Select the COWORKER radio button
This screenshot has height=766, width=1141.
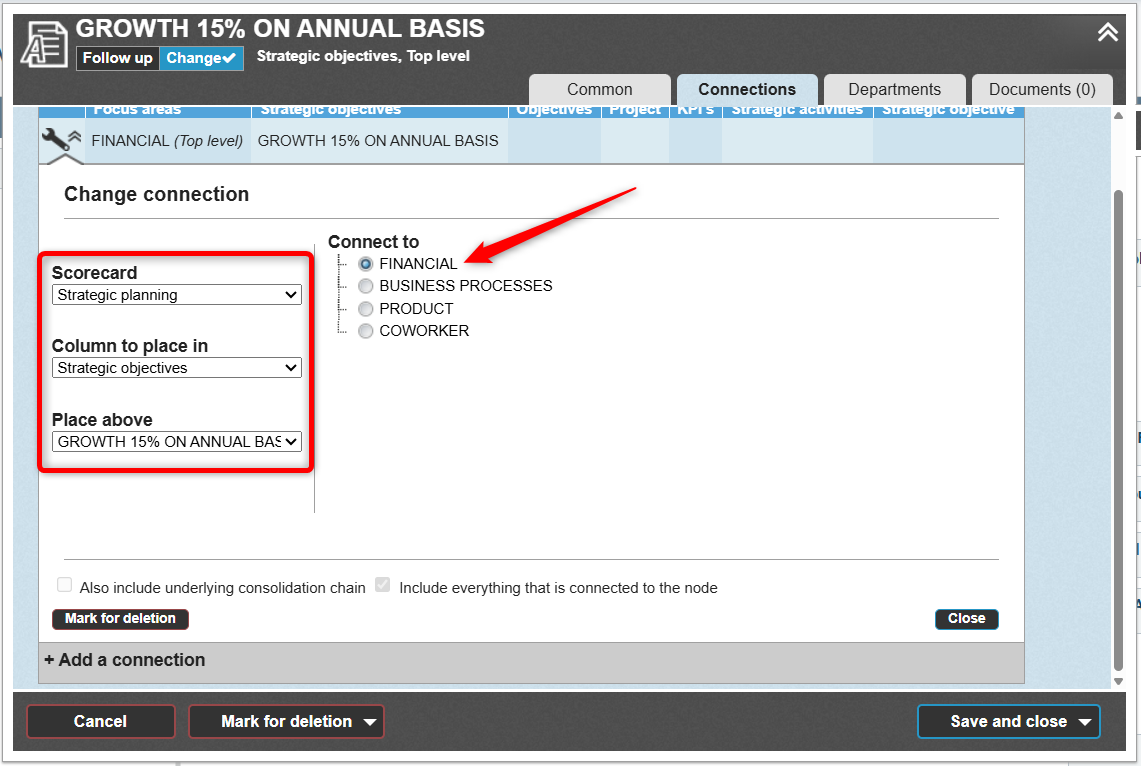click(366, 331)
